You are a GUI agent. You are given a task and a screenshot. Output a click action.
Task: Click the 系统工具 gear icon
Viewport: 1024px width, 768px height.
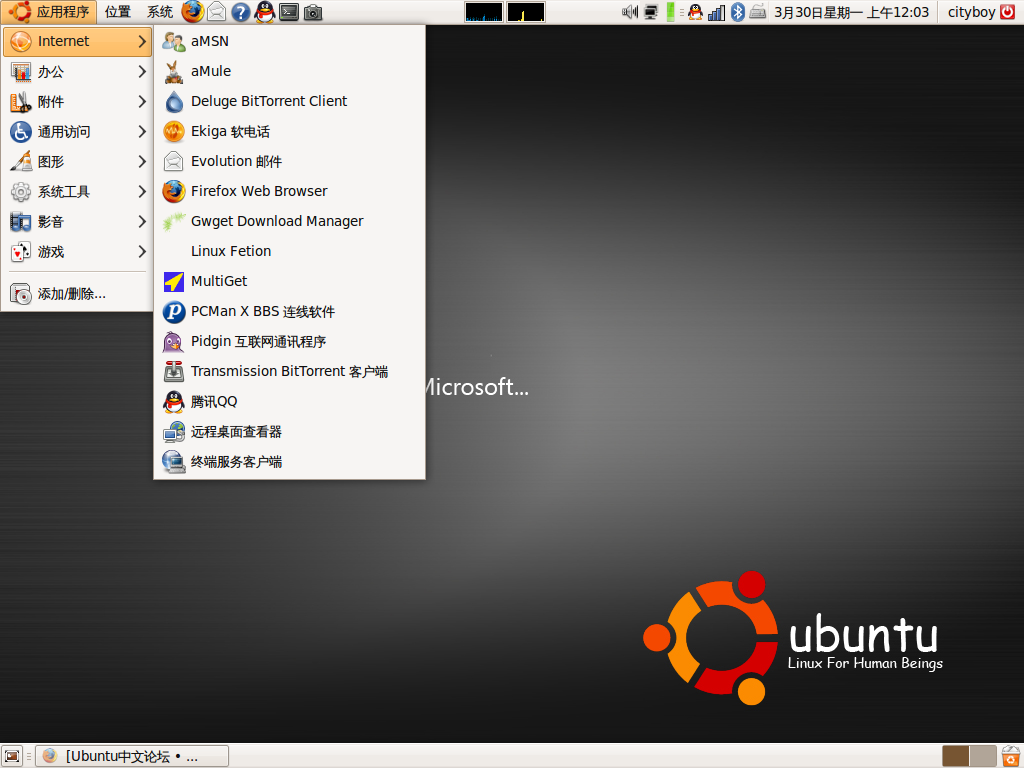click(21, 191)
